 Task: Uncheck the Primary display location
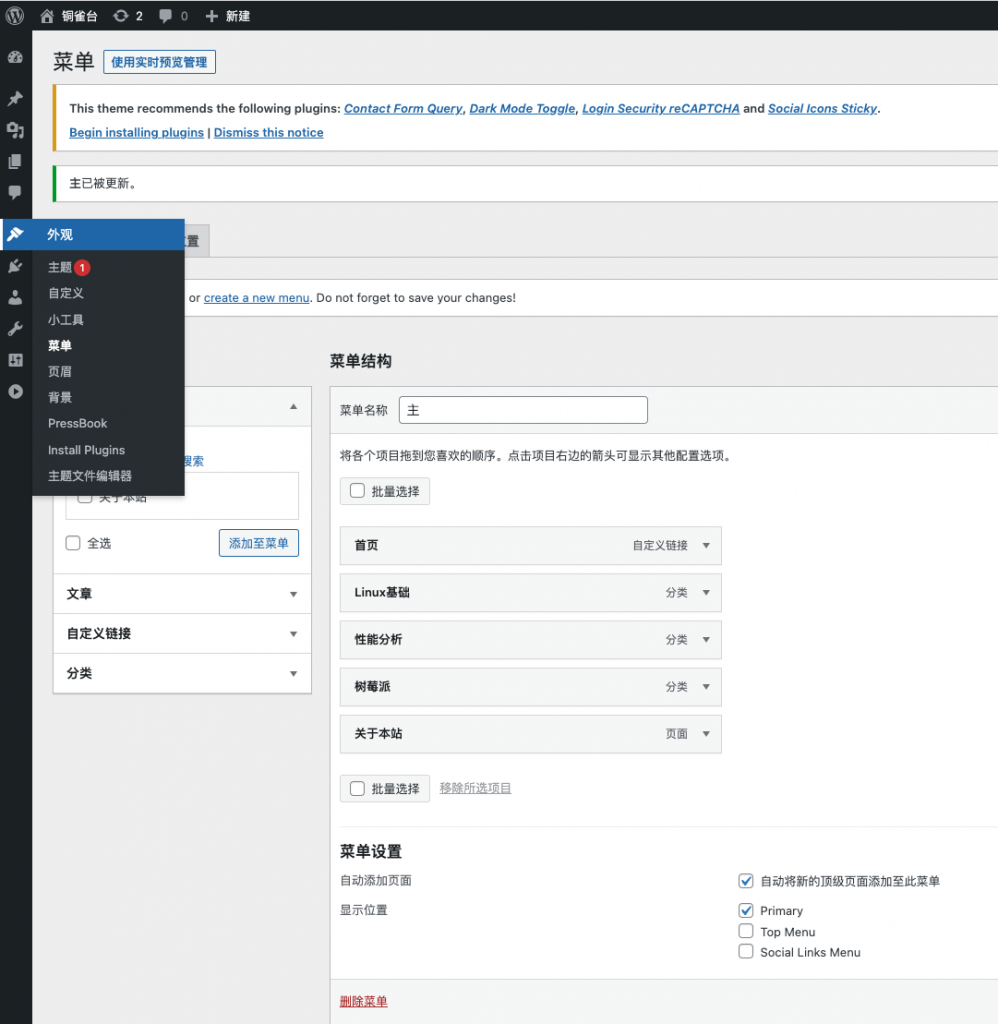pos(746,910)
